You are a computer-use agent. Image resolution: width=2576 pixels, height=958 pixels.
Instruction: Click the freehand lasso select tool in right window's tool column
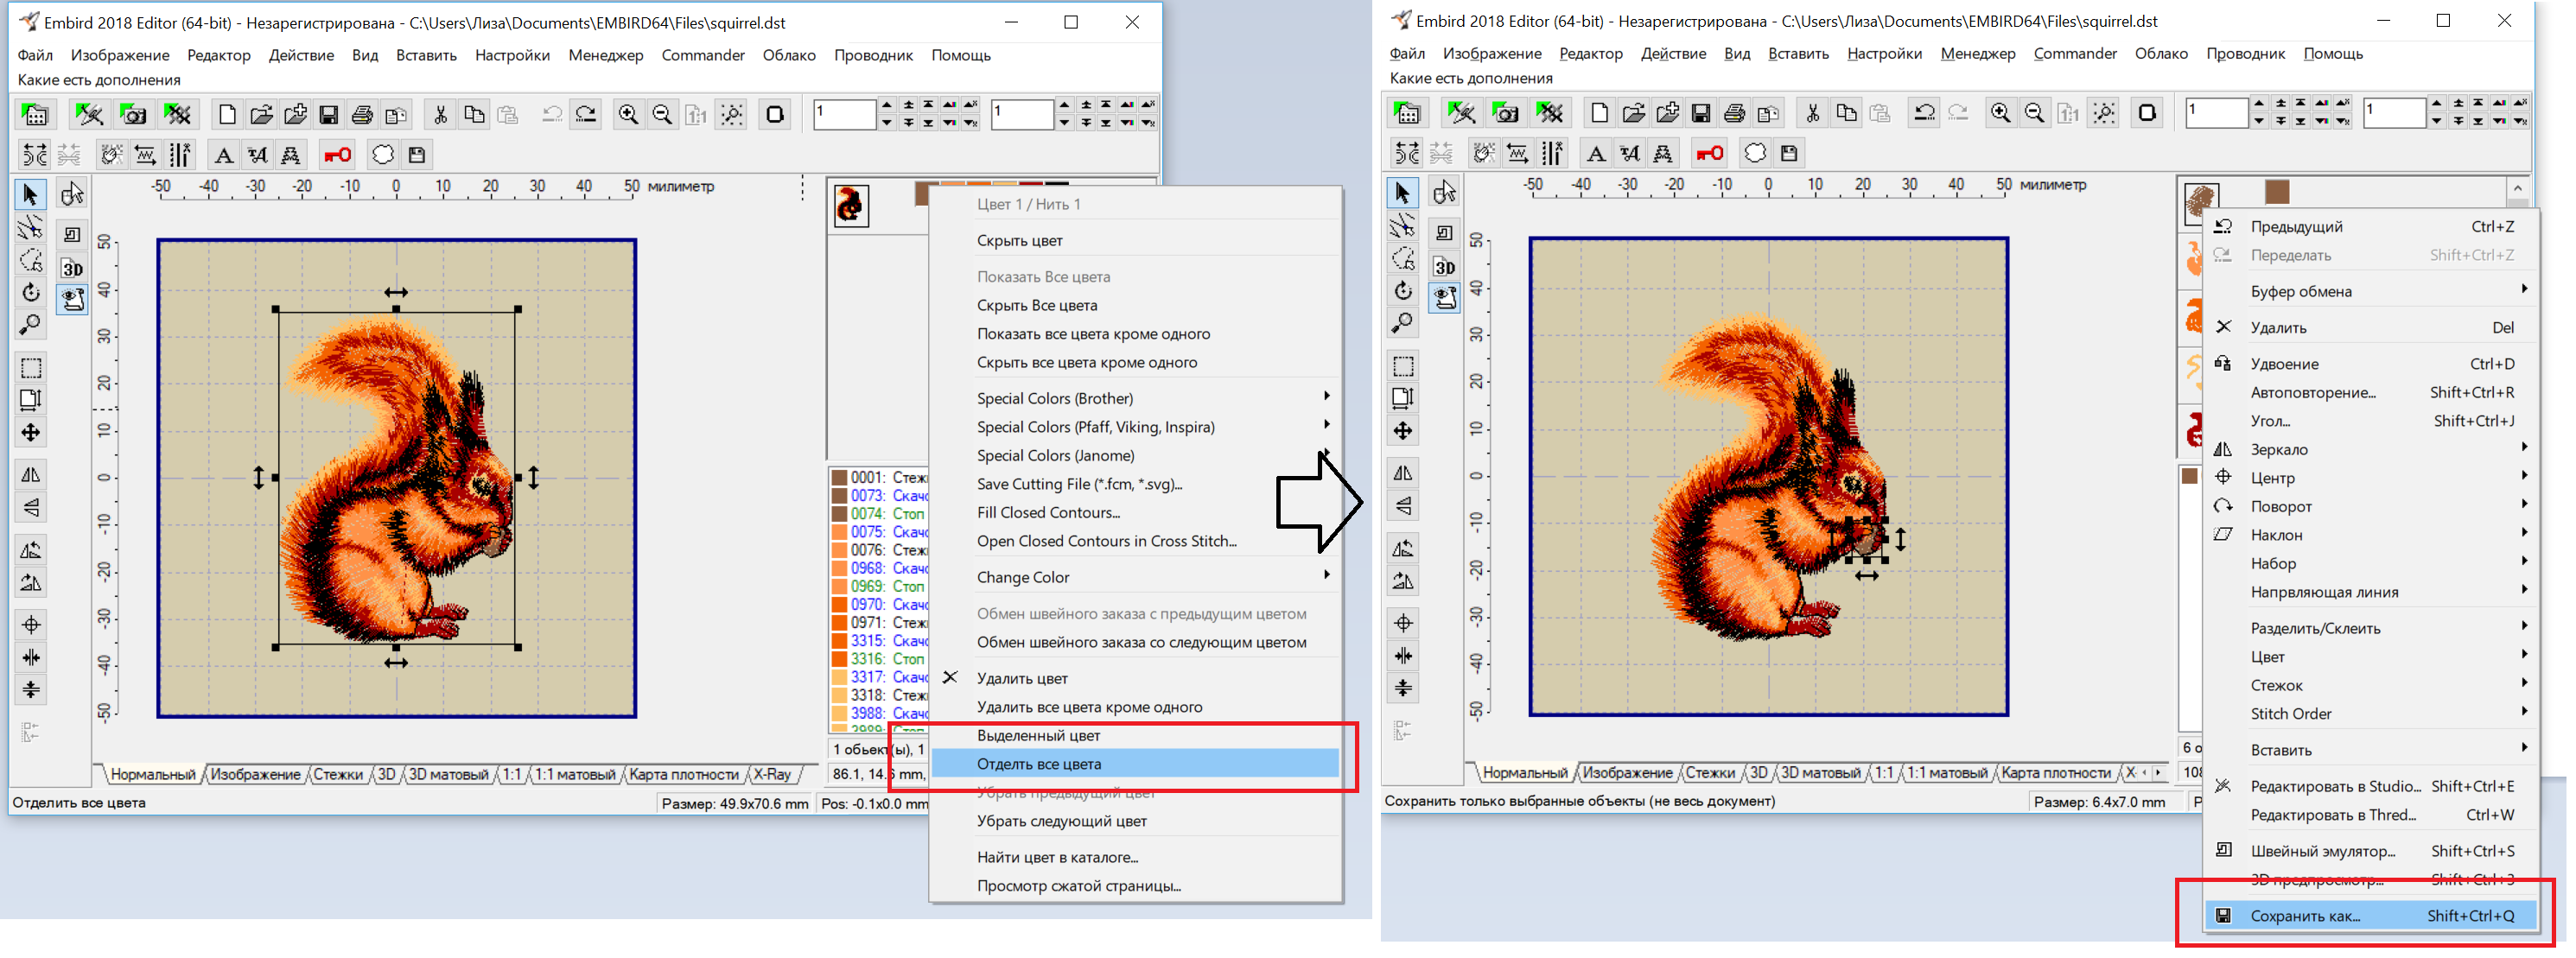pyautogui.click(x=1403, y=258)
